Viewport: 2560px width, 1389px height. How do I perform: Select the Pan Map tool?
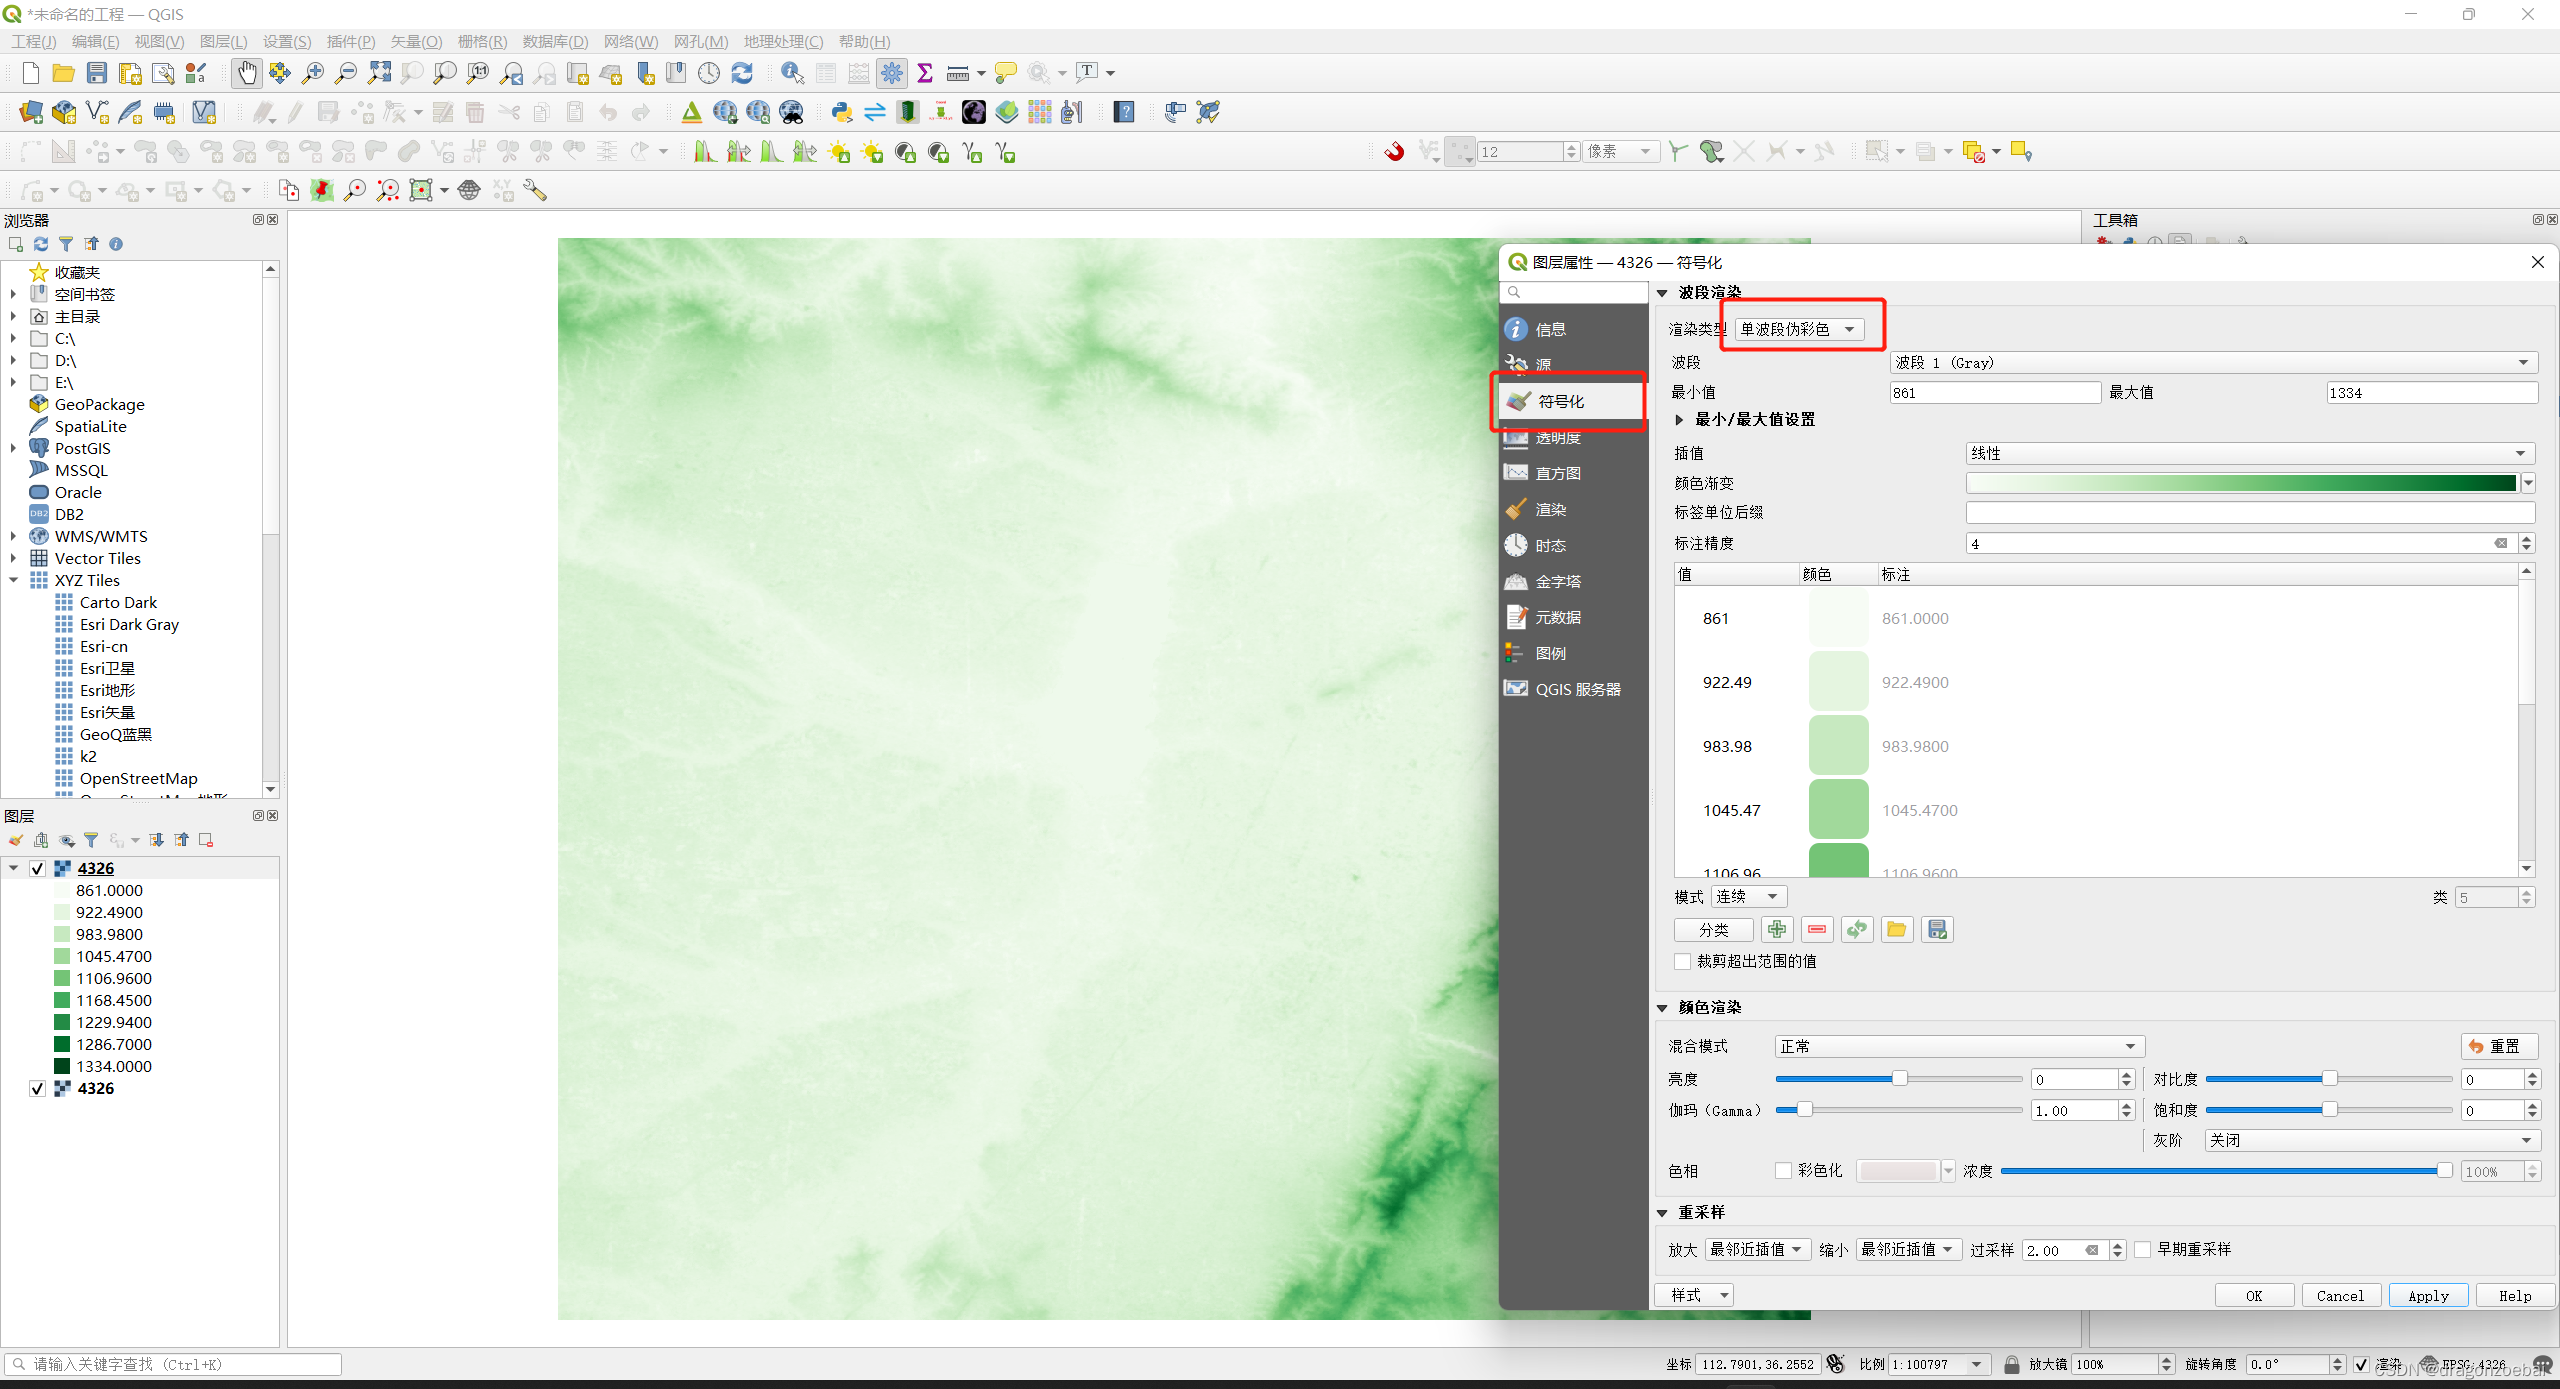coord(246,72)
